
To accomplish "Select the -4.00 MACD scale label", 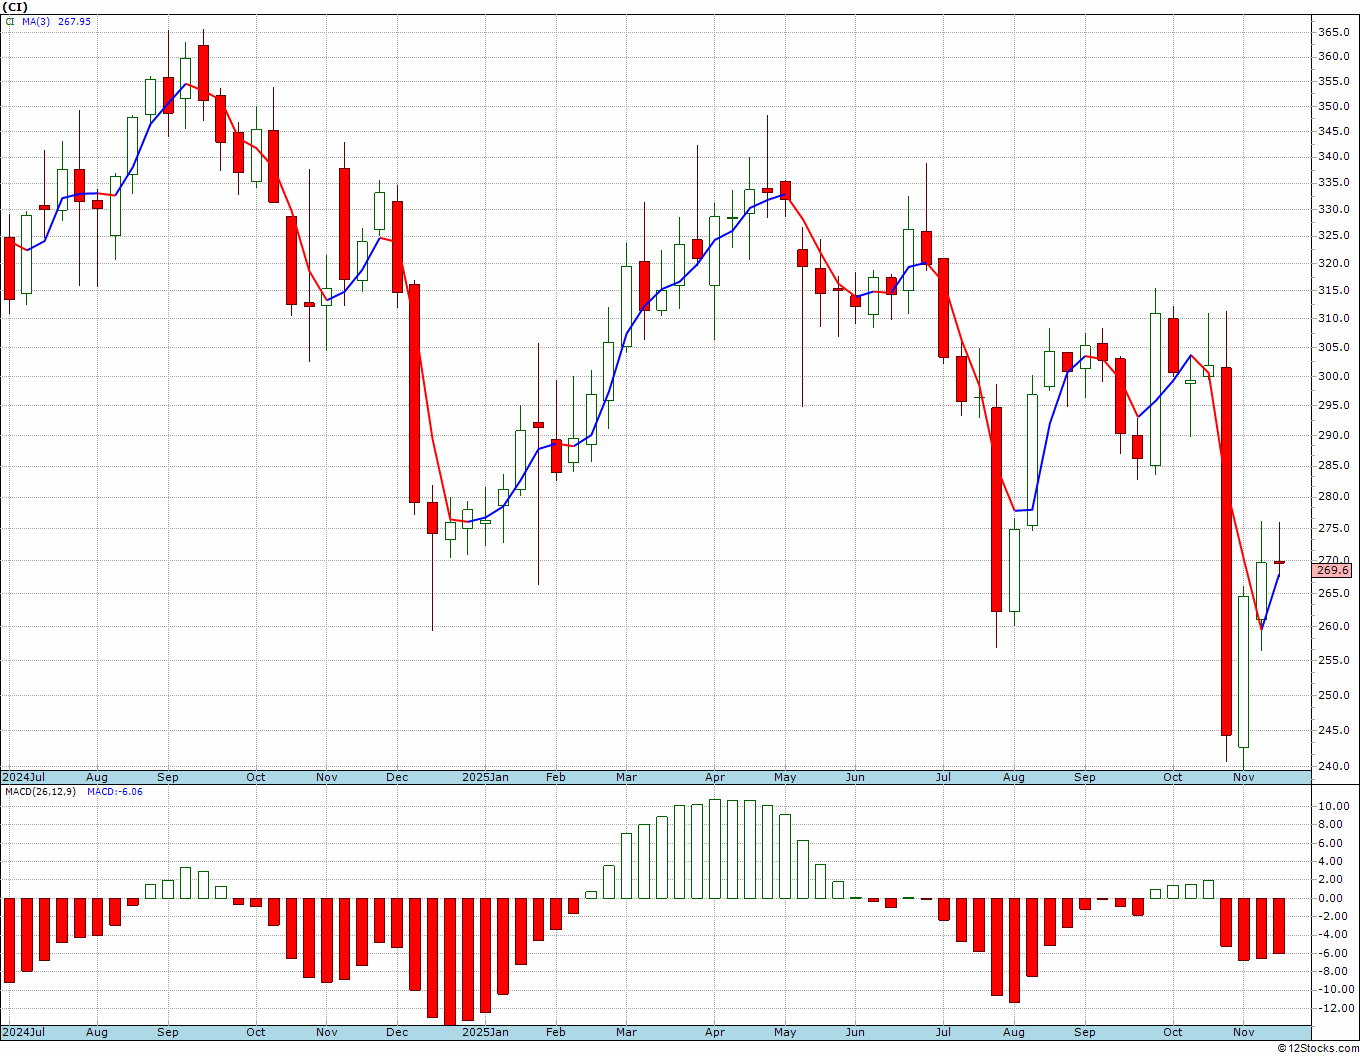I will coord(1333,934).
